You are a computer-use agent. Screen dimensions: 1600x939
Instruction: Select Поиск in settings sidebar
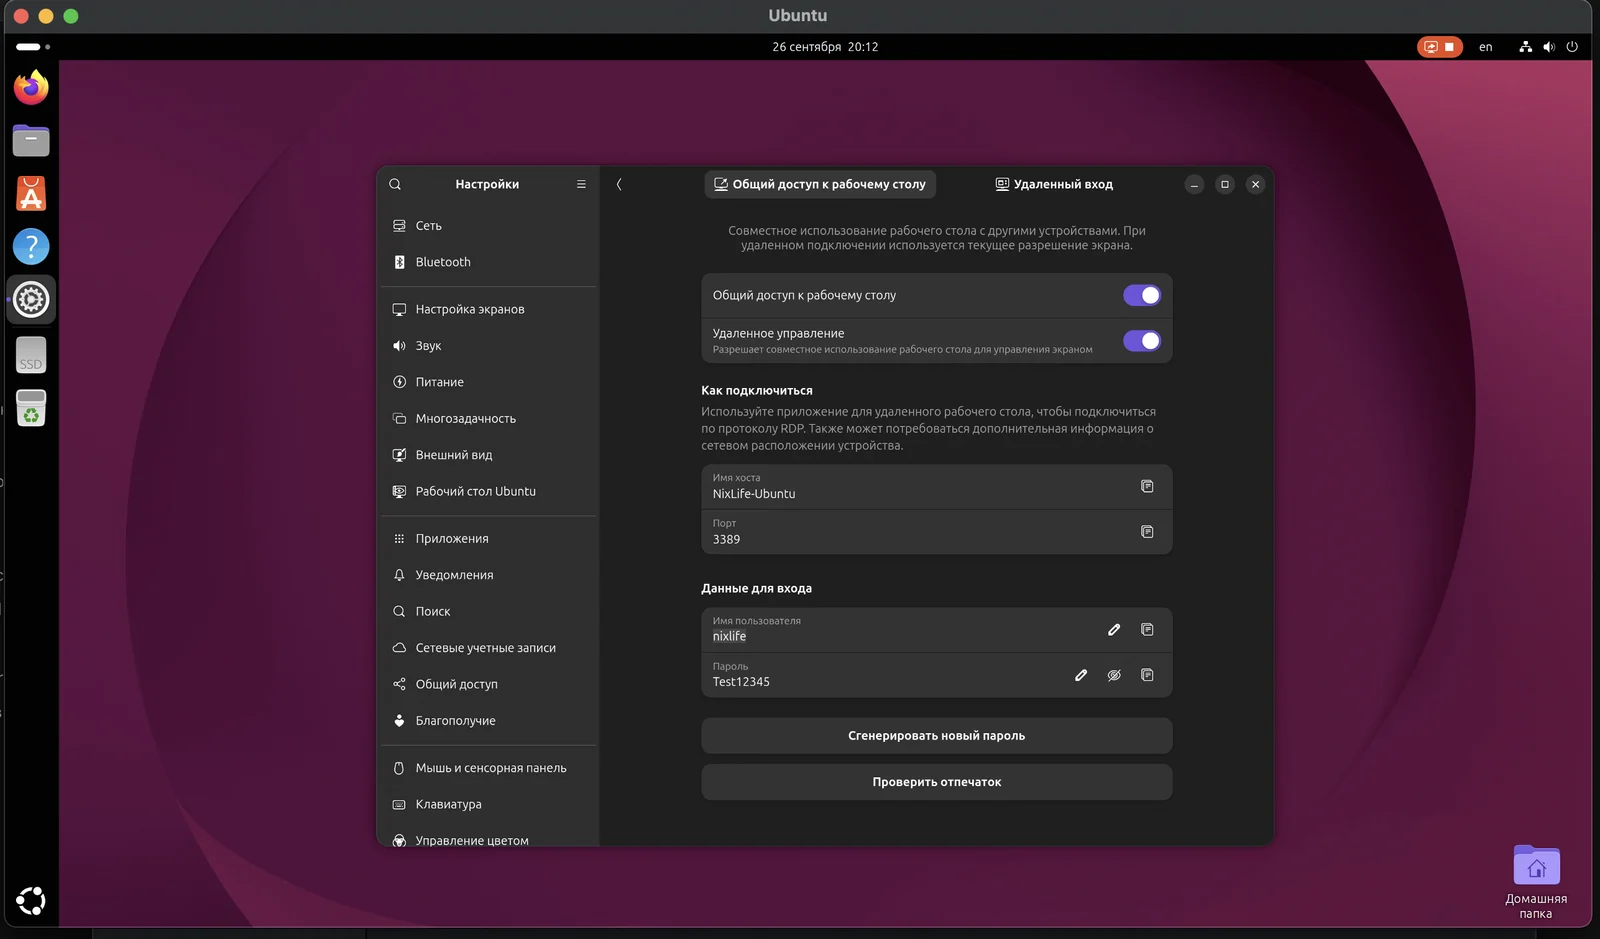[x=488, y=611]
